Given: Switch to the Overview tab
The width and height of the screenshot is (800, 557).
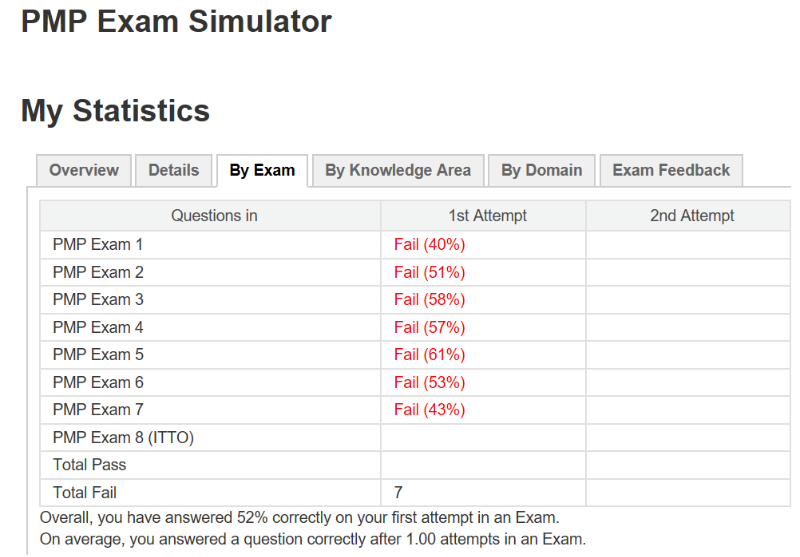Looking at the screenshot, I should pos(84,170).
